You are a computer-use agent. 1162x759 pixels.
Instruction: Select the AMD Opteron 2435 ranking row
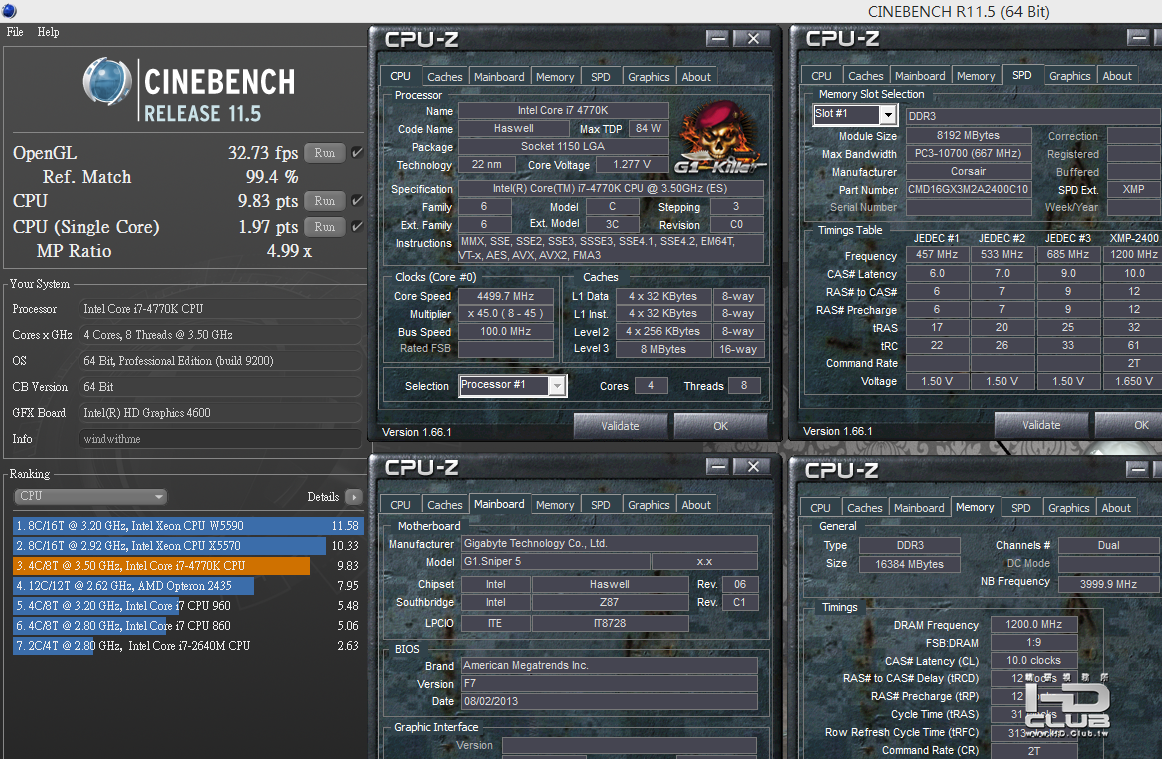point(186,586)
